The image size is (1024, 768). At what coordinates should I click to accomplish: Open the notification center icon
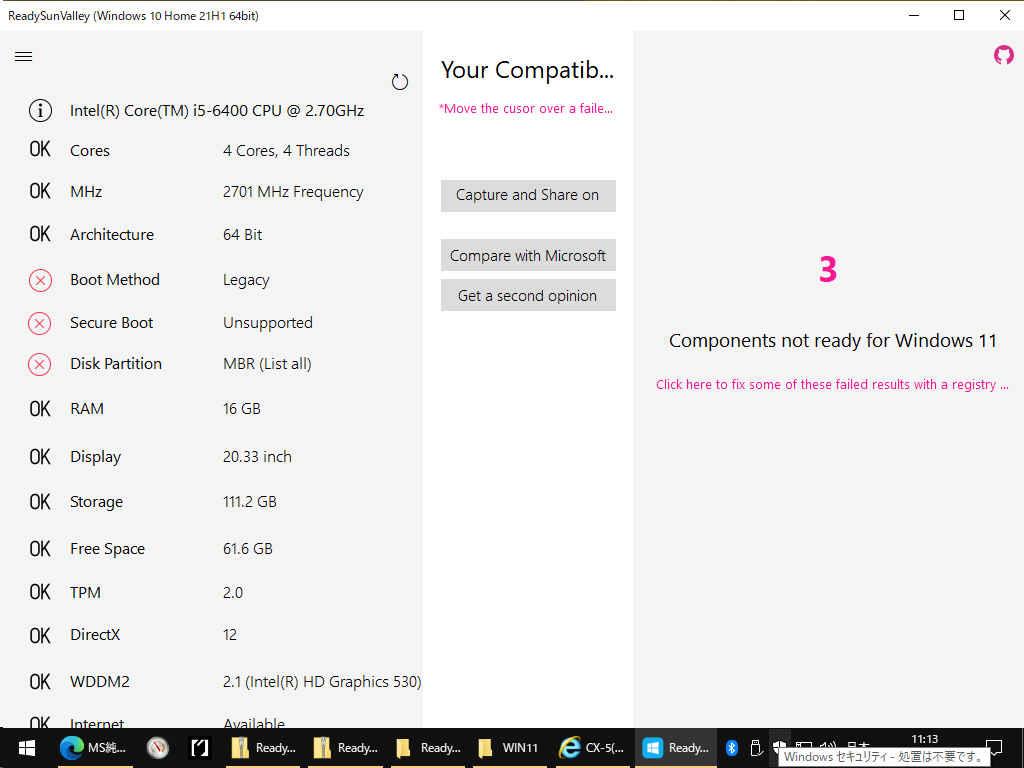point(994,748)
